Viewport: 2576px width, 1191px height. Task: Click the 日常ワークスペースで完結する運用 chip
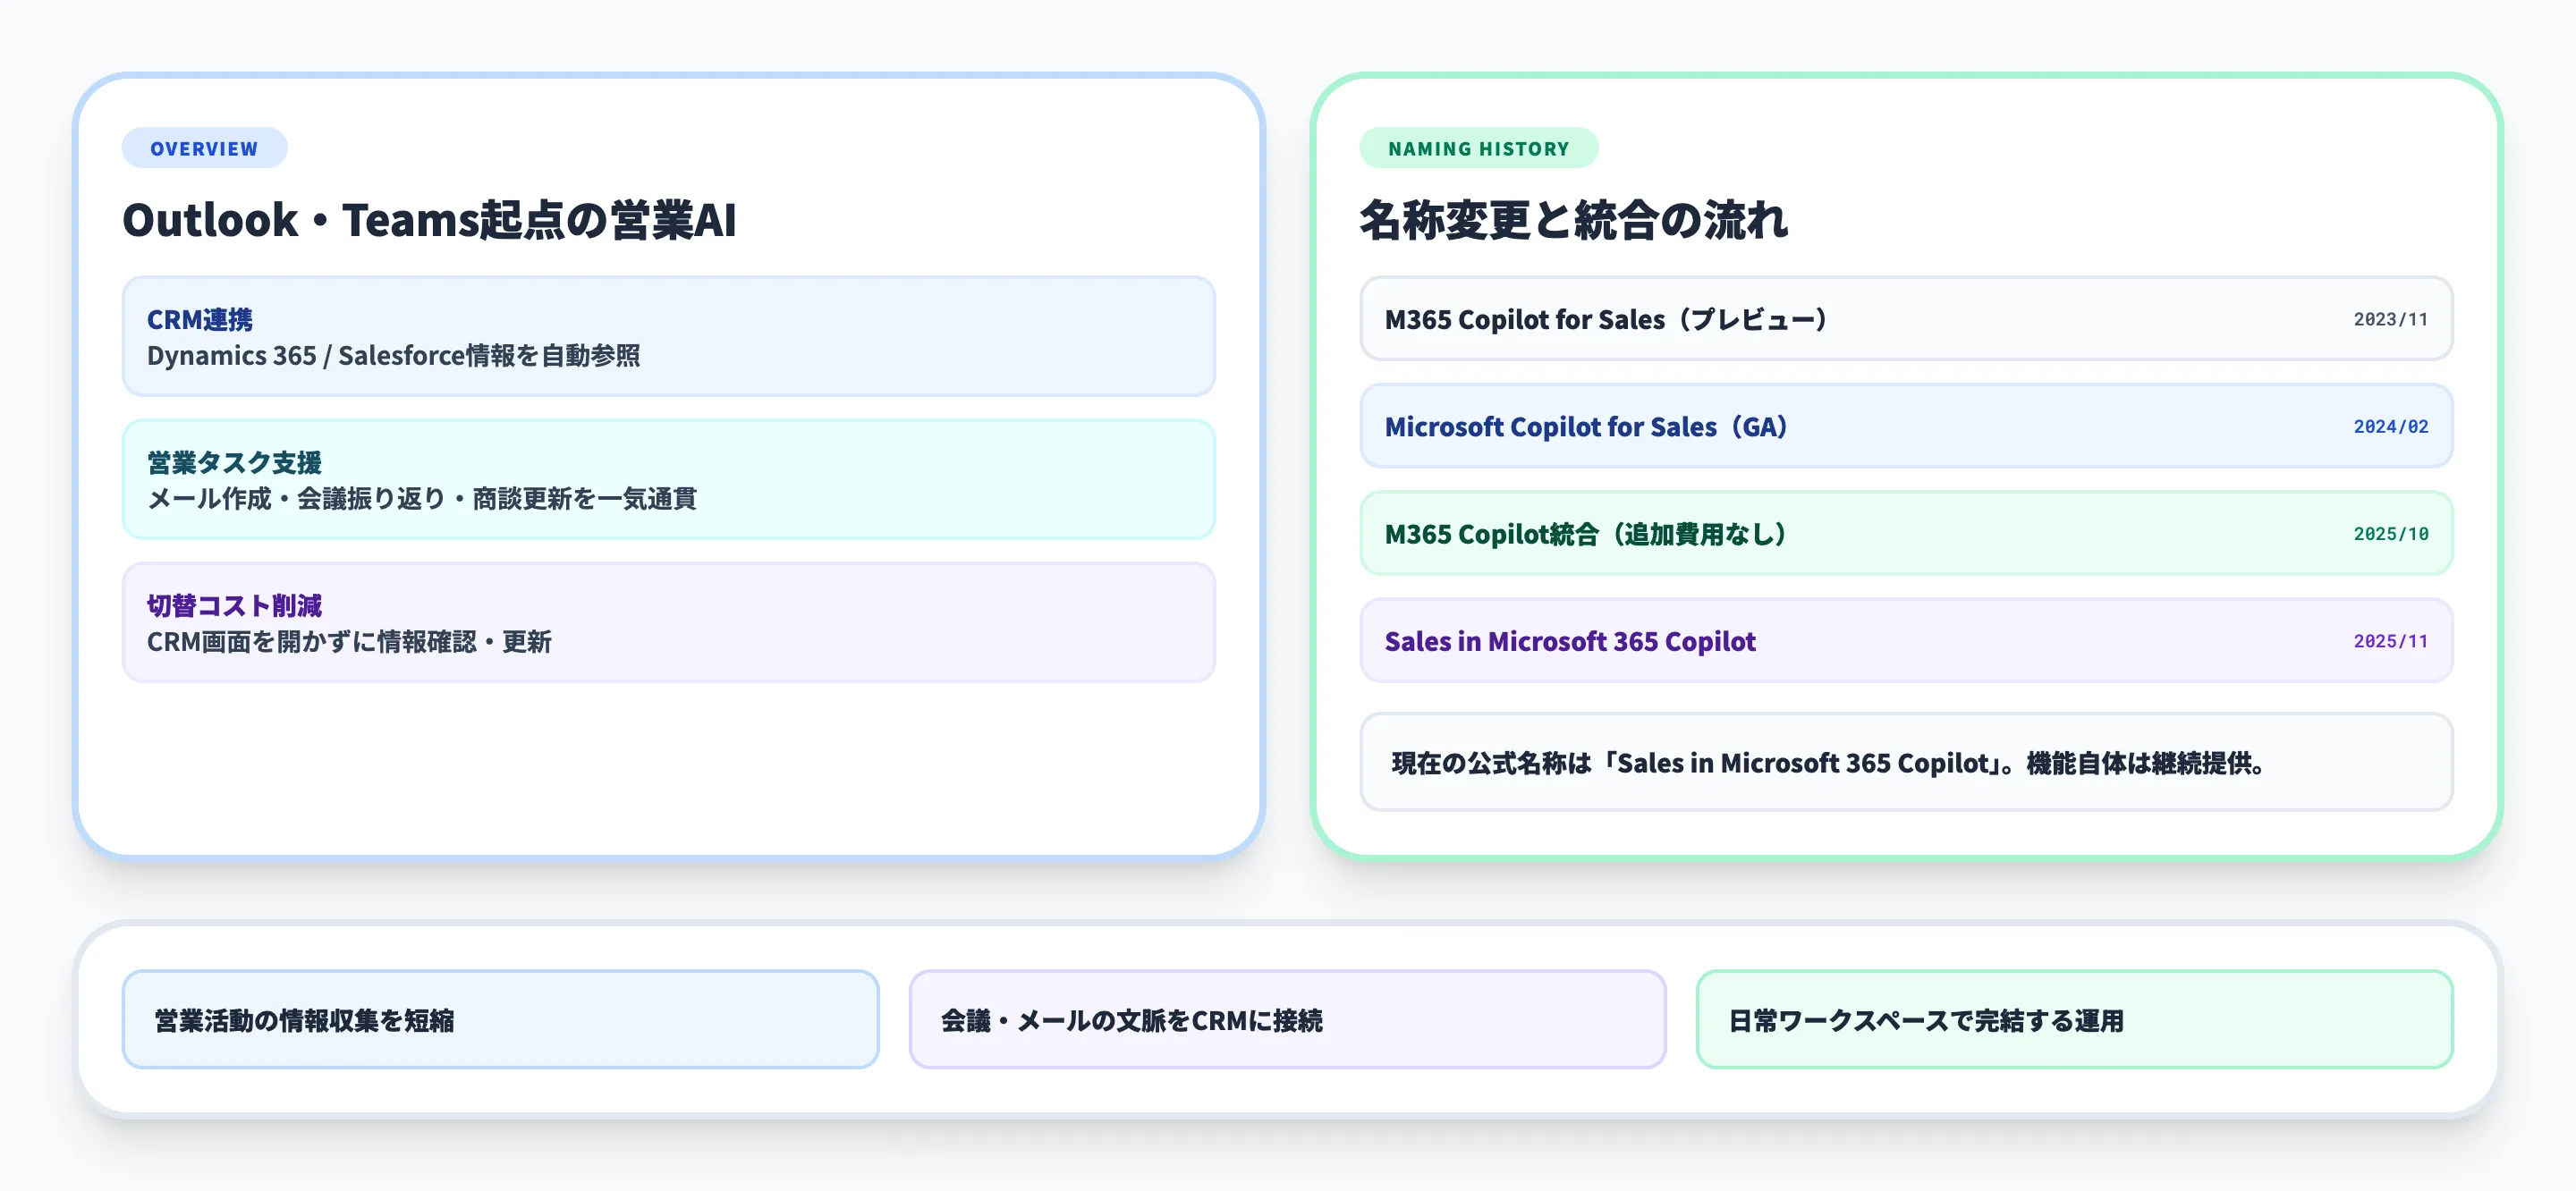2076,1020
